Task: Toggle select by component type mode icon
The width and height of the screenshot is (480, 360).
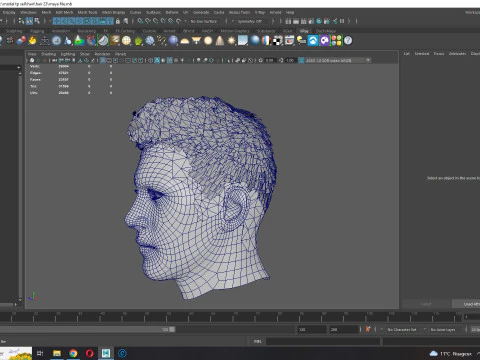Action: point(37,21)
